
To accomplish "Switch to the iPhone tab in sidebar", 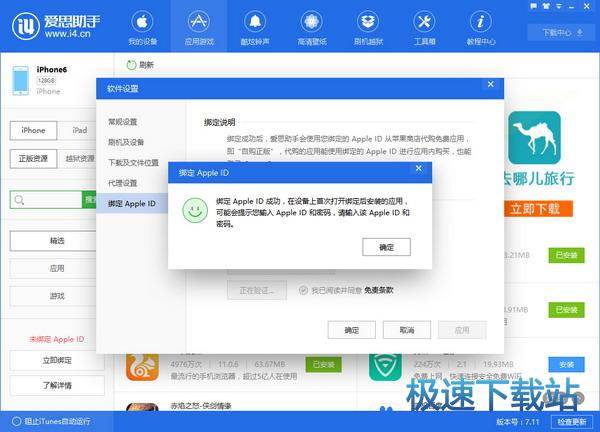I will click(33, 130).
